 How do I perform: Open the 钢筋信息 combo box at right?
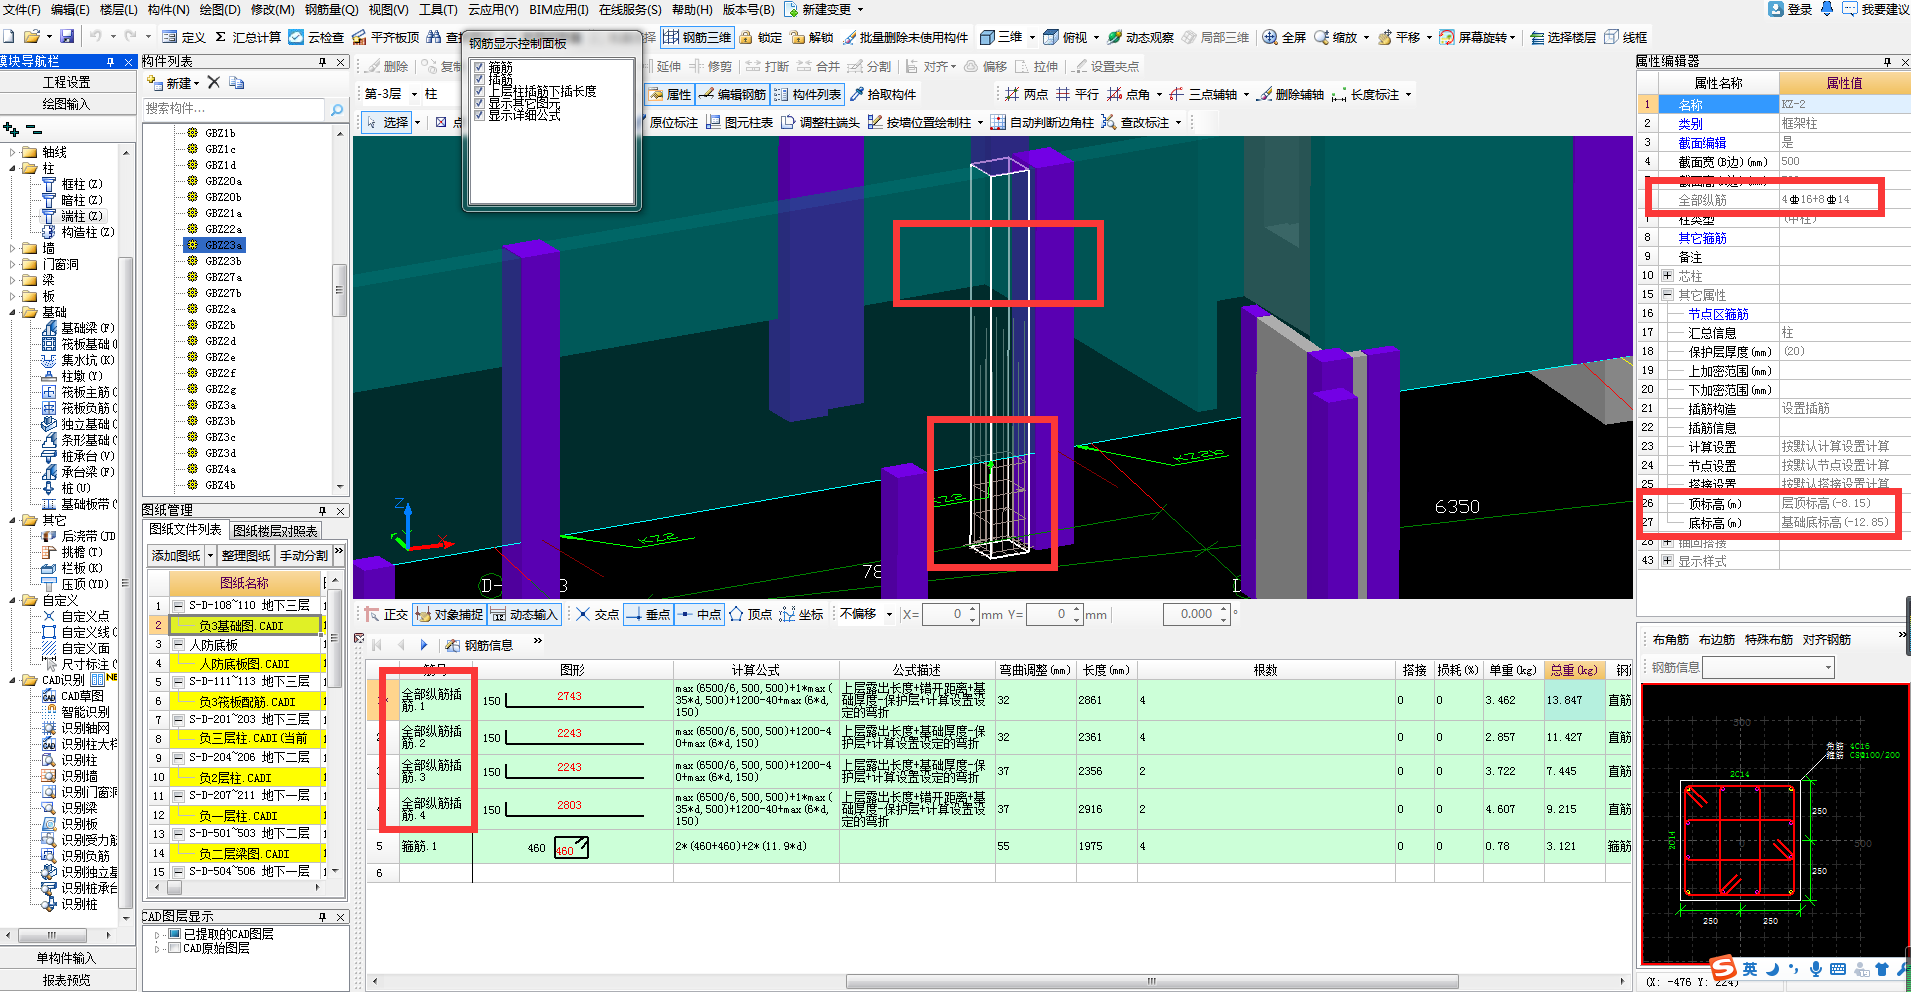[1768, 667]
